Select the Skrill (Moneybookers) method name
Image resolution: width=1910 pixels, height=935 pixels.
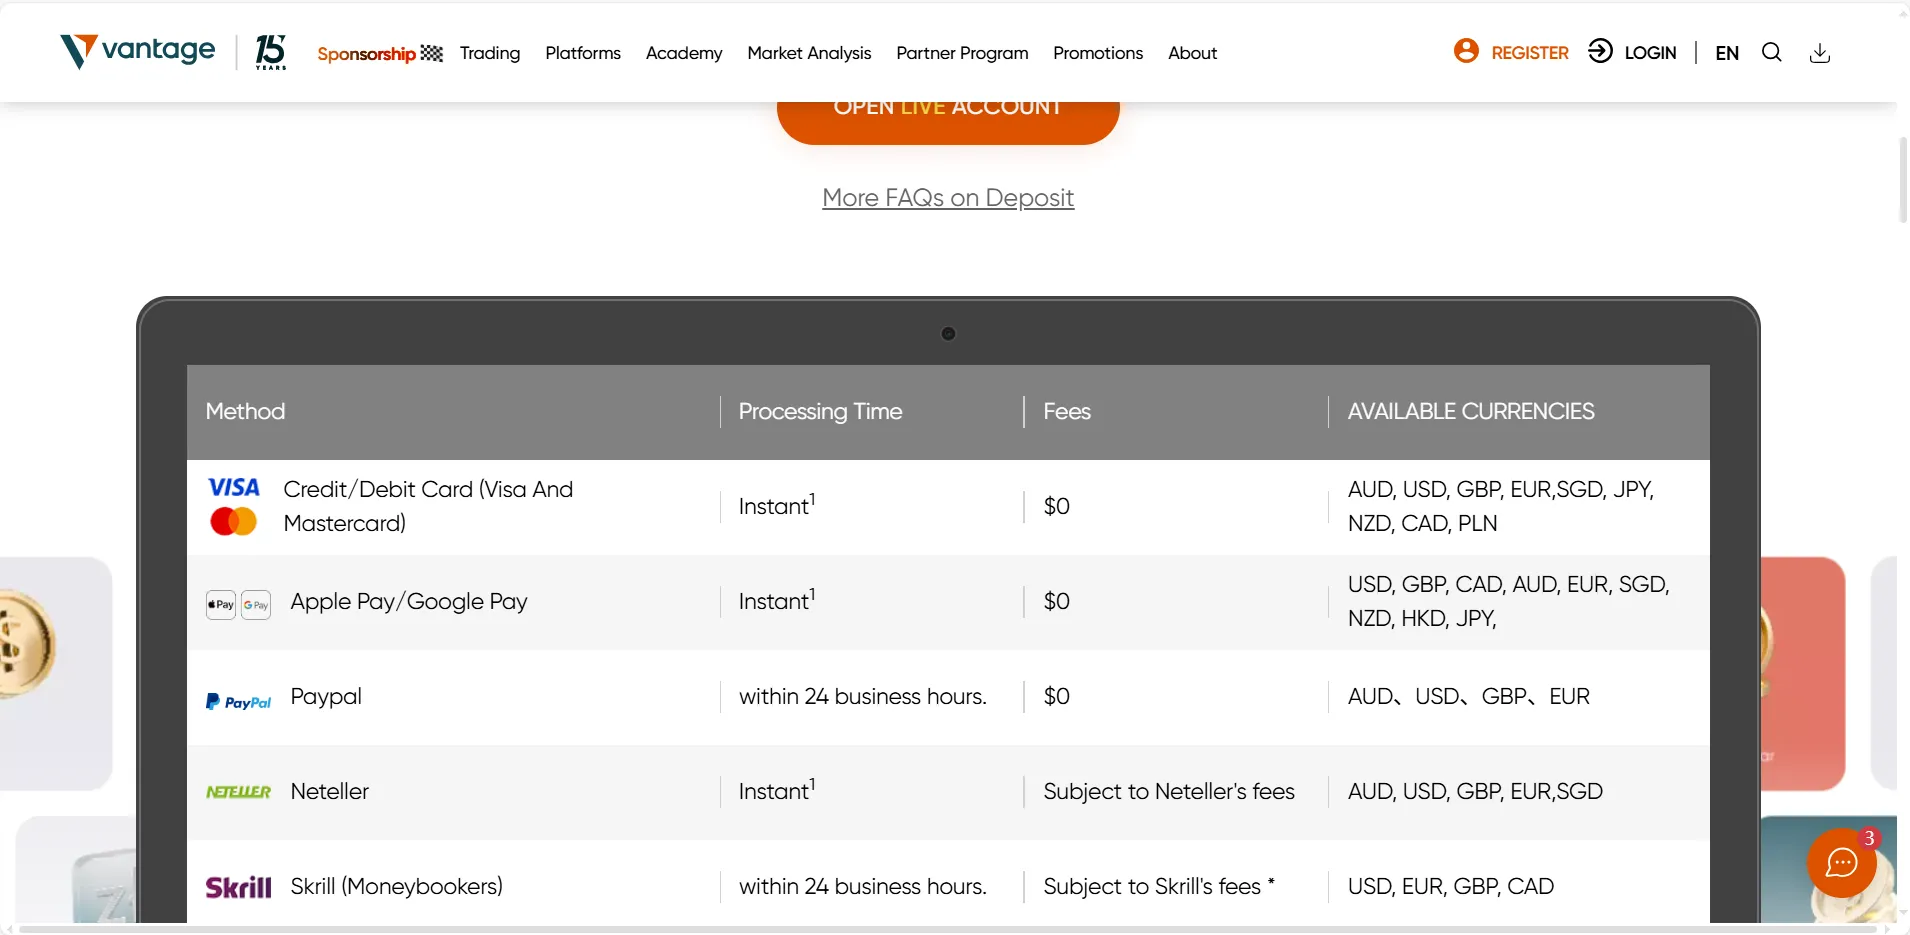click(397, 886)
